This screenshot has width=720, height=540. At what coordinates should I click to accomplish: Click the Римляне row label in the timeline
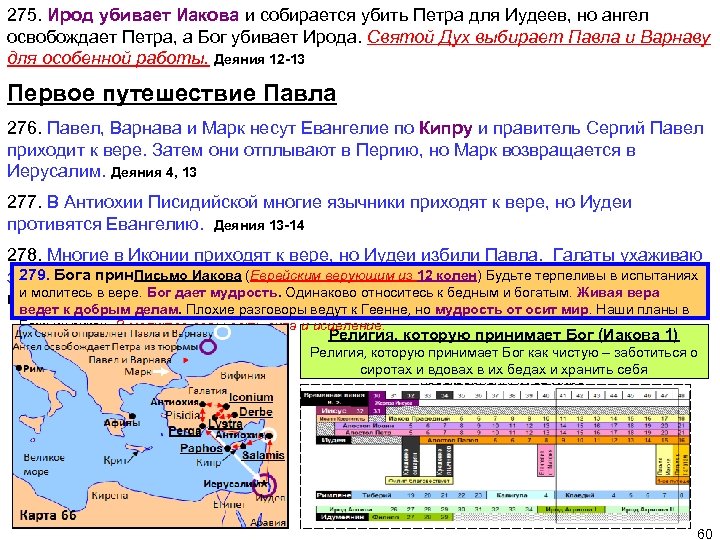pyautogui.click(x=334, y=495)
